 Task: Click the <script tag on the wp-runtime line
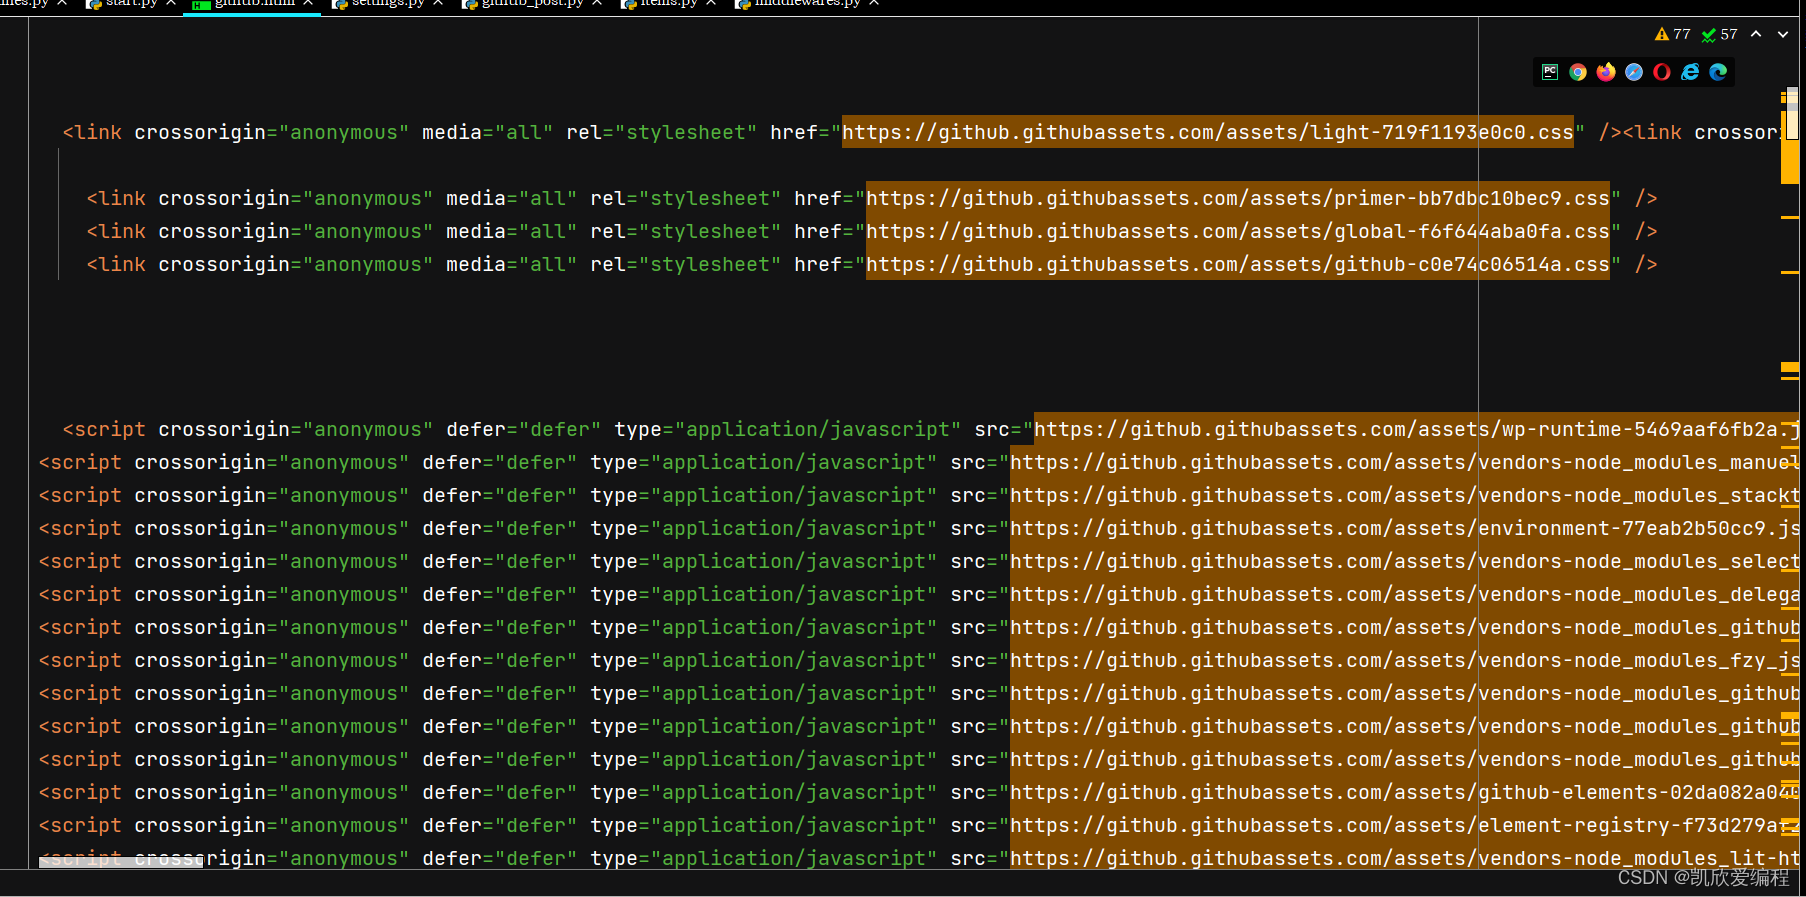tap(104, 429)
